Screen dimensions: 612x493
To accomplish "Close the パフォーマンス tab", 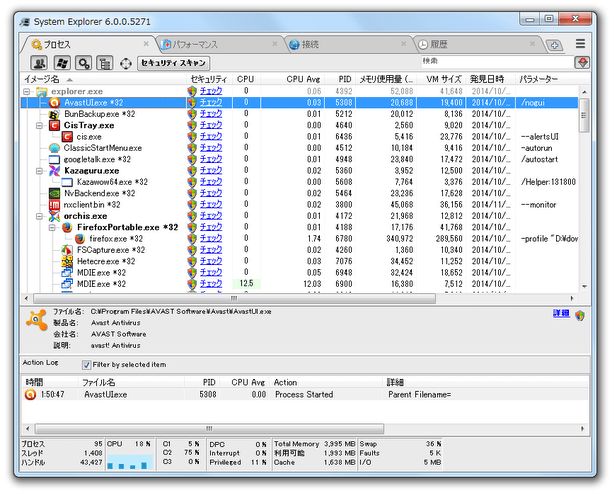I will pos(275,44).
